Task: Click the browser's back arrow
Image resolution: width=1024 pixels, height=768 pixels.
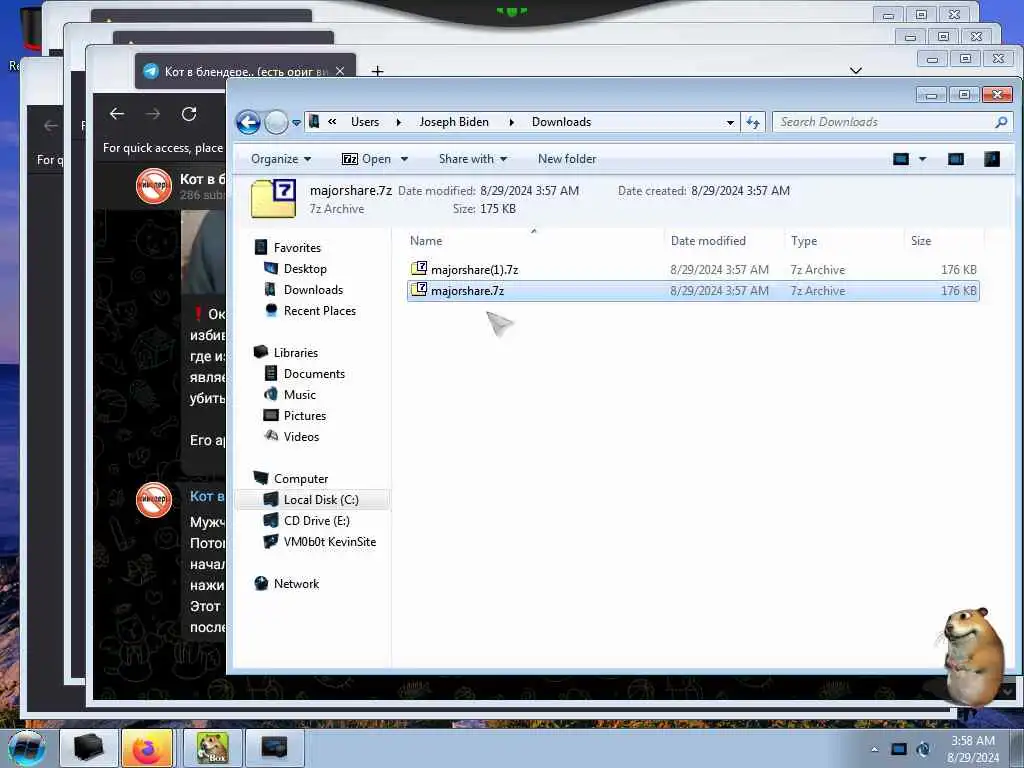Action: [x=117, y=114]
